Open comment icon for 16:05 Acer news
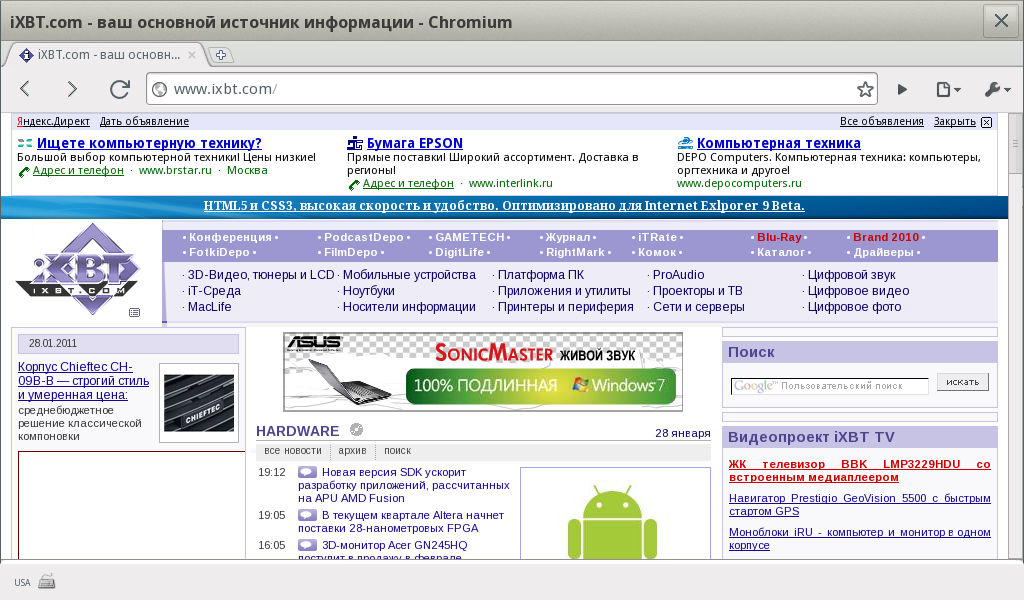Screen dimensions: 1024x600 point(307,545)
